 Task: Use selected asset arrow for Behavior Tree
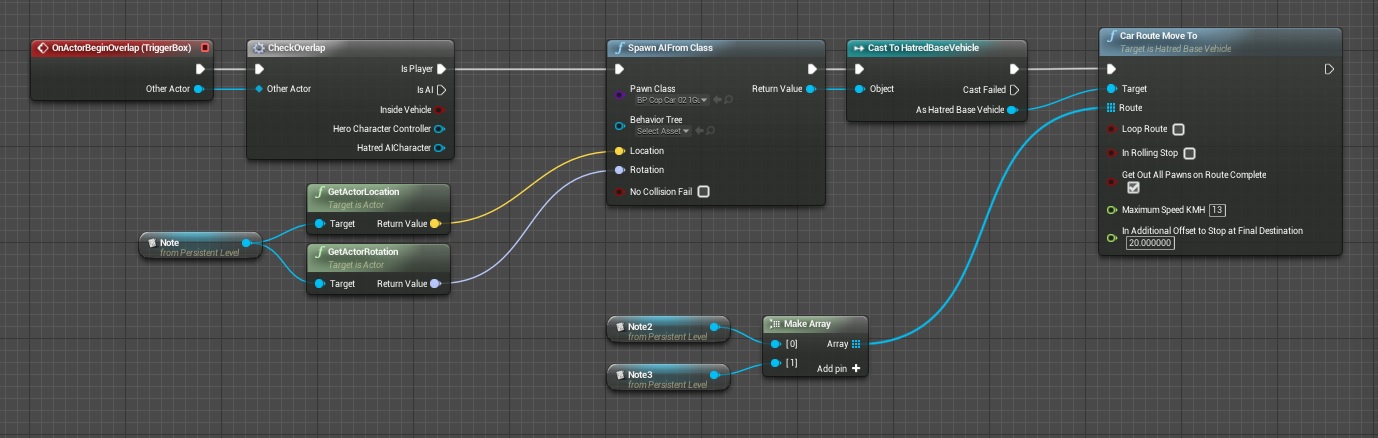coord(697,131)
